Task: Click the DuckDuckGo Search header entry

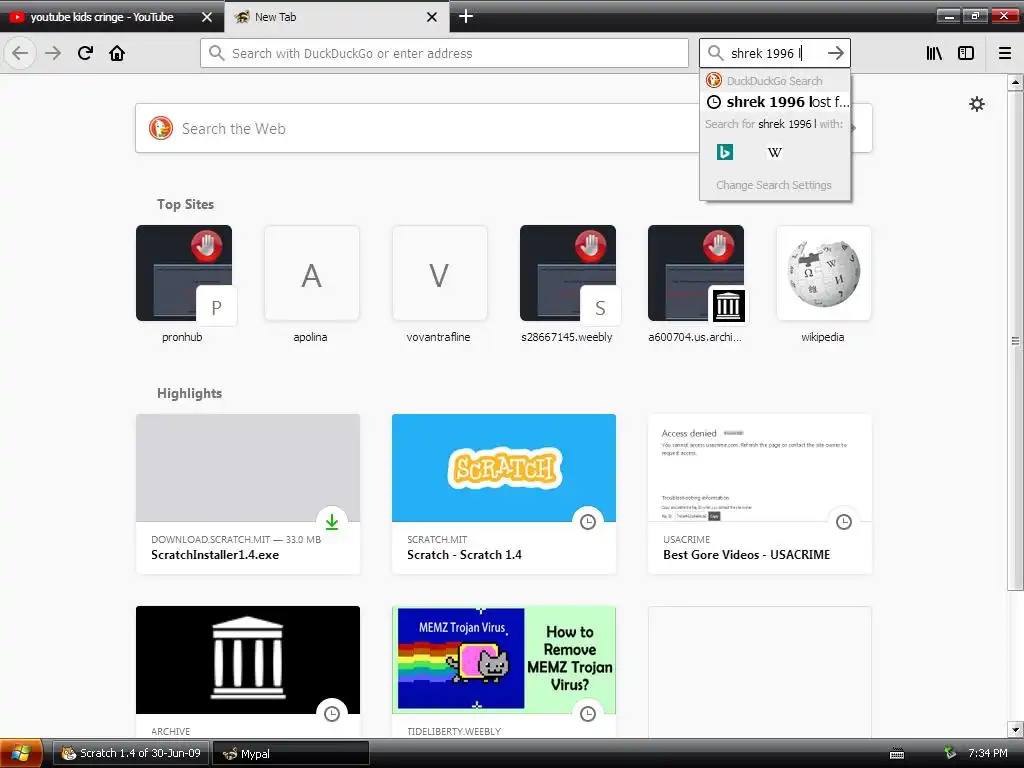Action: [x=775, y=80]
